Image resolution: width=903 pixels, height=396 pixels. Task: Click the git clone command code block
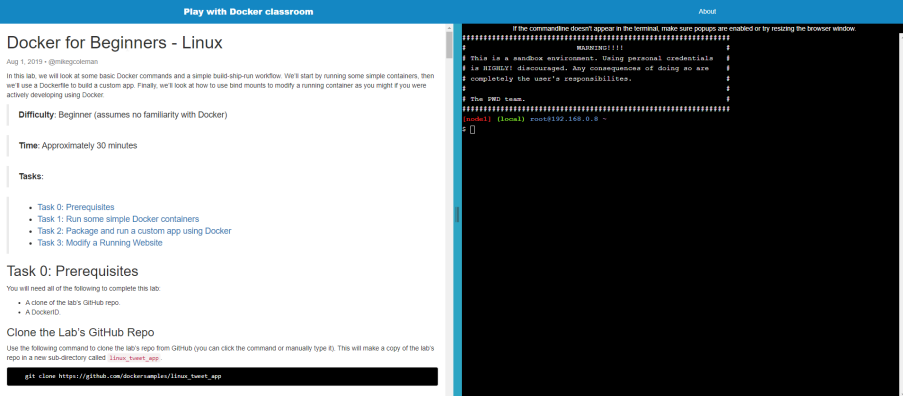click(x=222, y=376)
